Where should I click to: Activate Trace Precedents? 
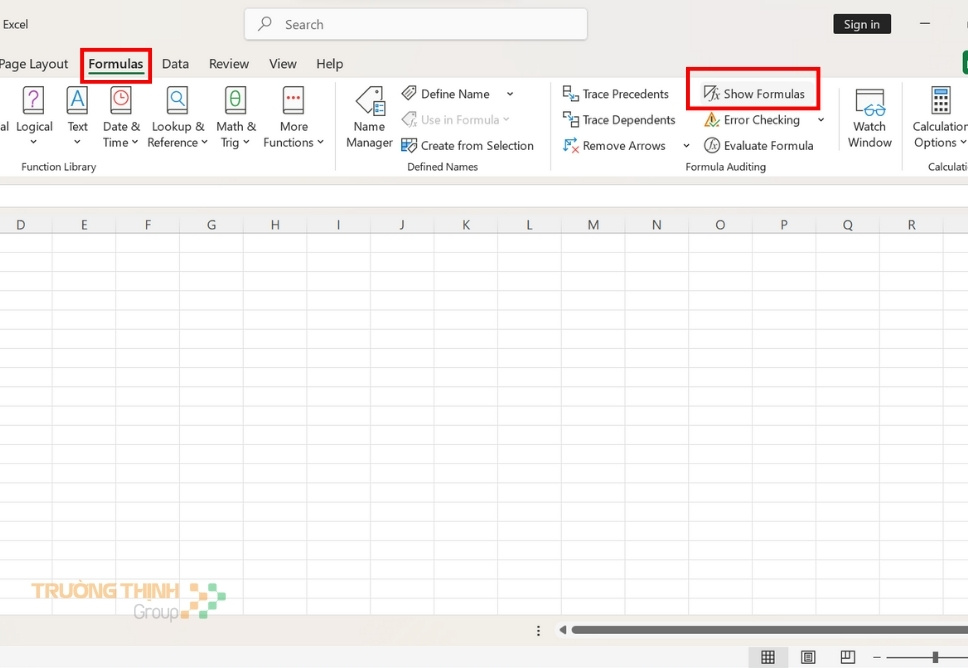pyautogui.click(x=616, y=93)
